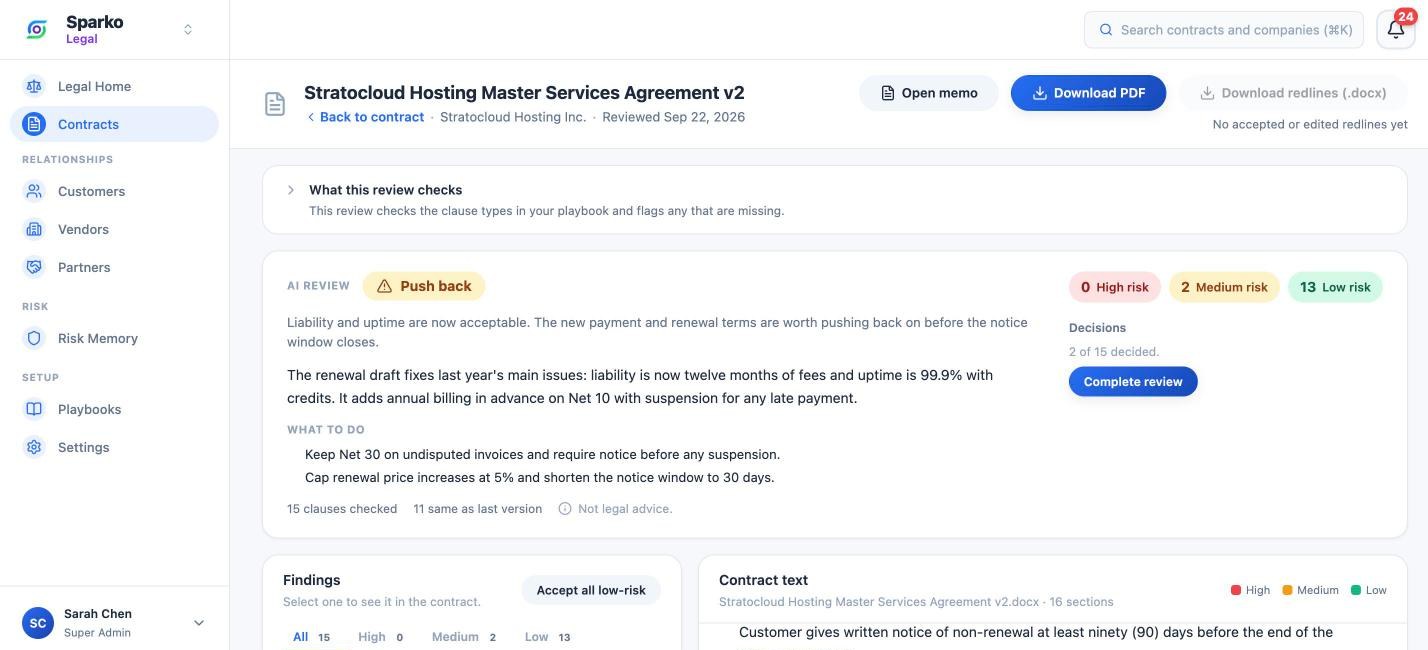This screenshot has width=1428, height=650.
Task: Click the SC user avatar
Action: [38, 623]
